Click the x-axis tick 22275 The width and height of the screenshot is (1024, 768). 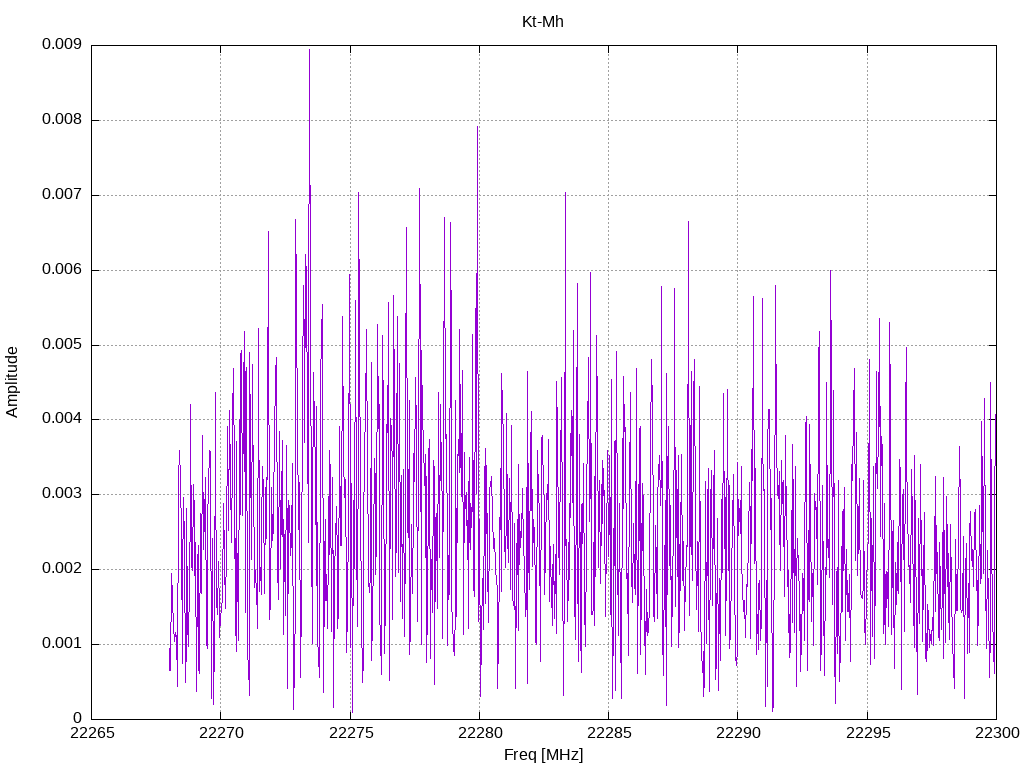pyautogui.click(x=351, y=733)
